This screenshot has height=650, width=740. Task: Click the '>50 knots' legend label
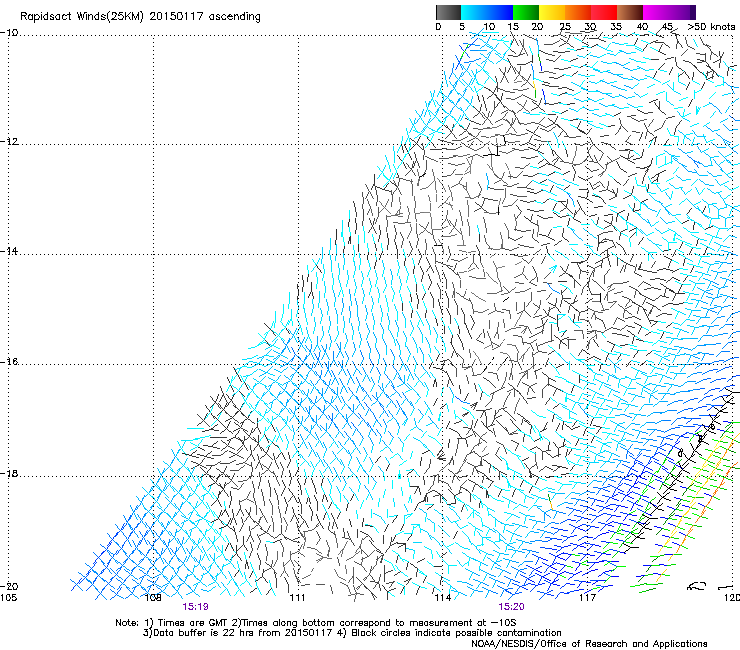711,27
